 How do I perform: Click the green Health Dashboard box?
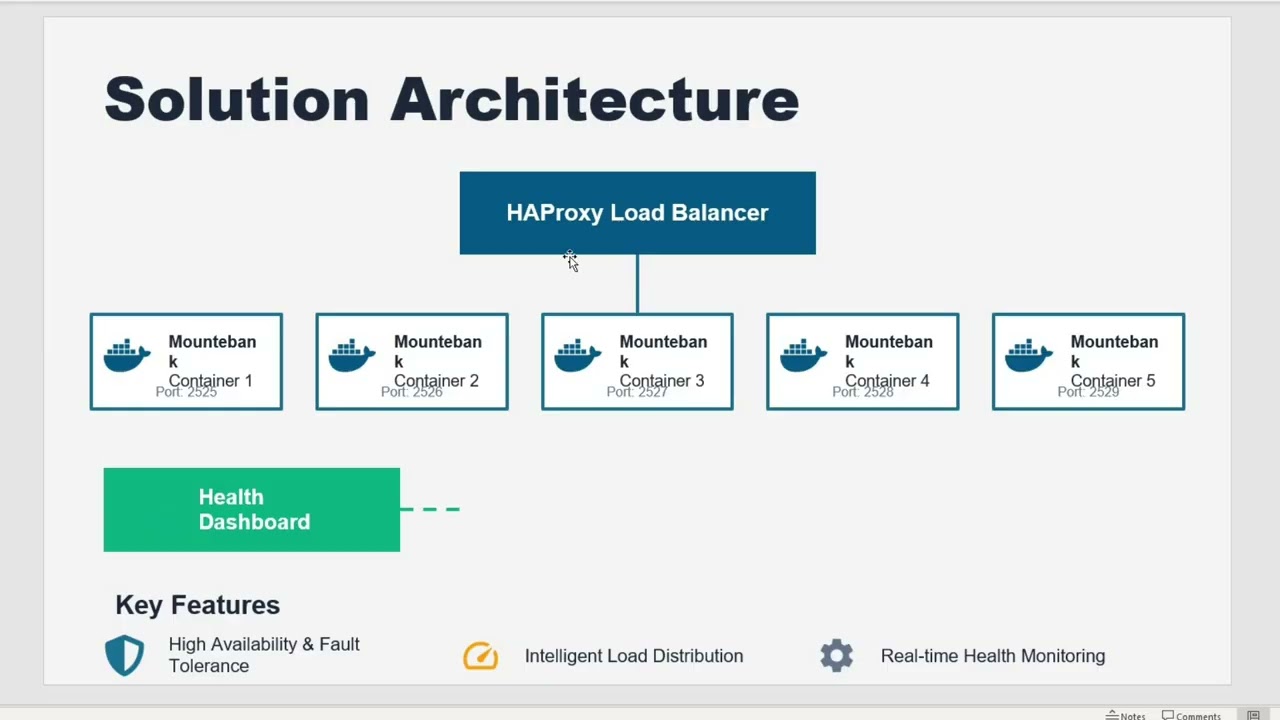point(252,510)
